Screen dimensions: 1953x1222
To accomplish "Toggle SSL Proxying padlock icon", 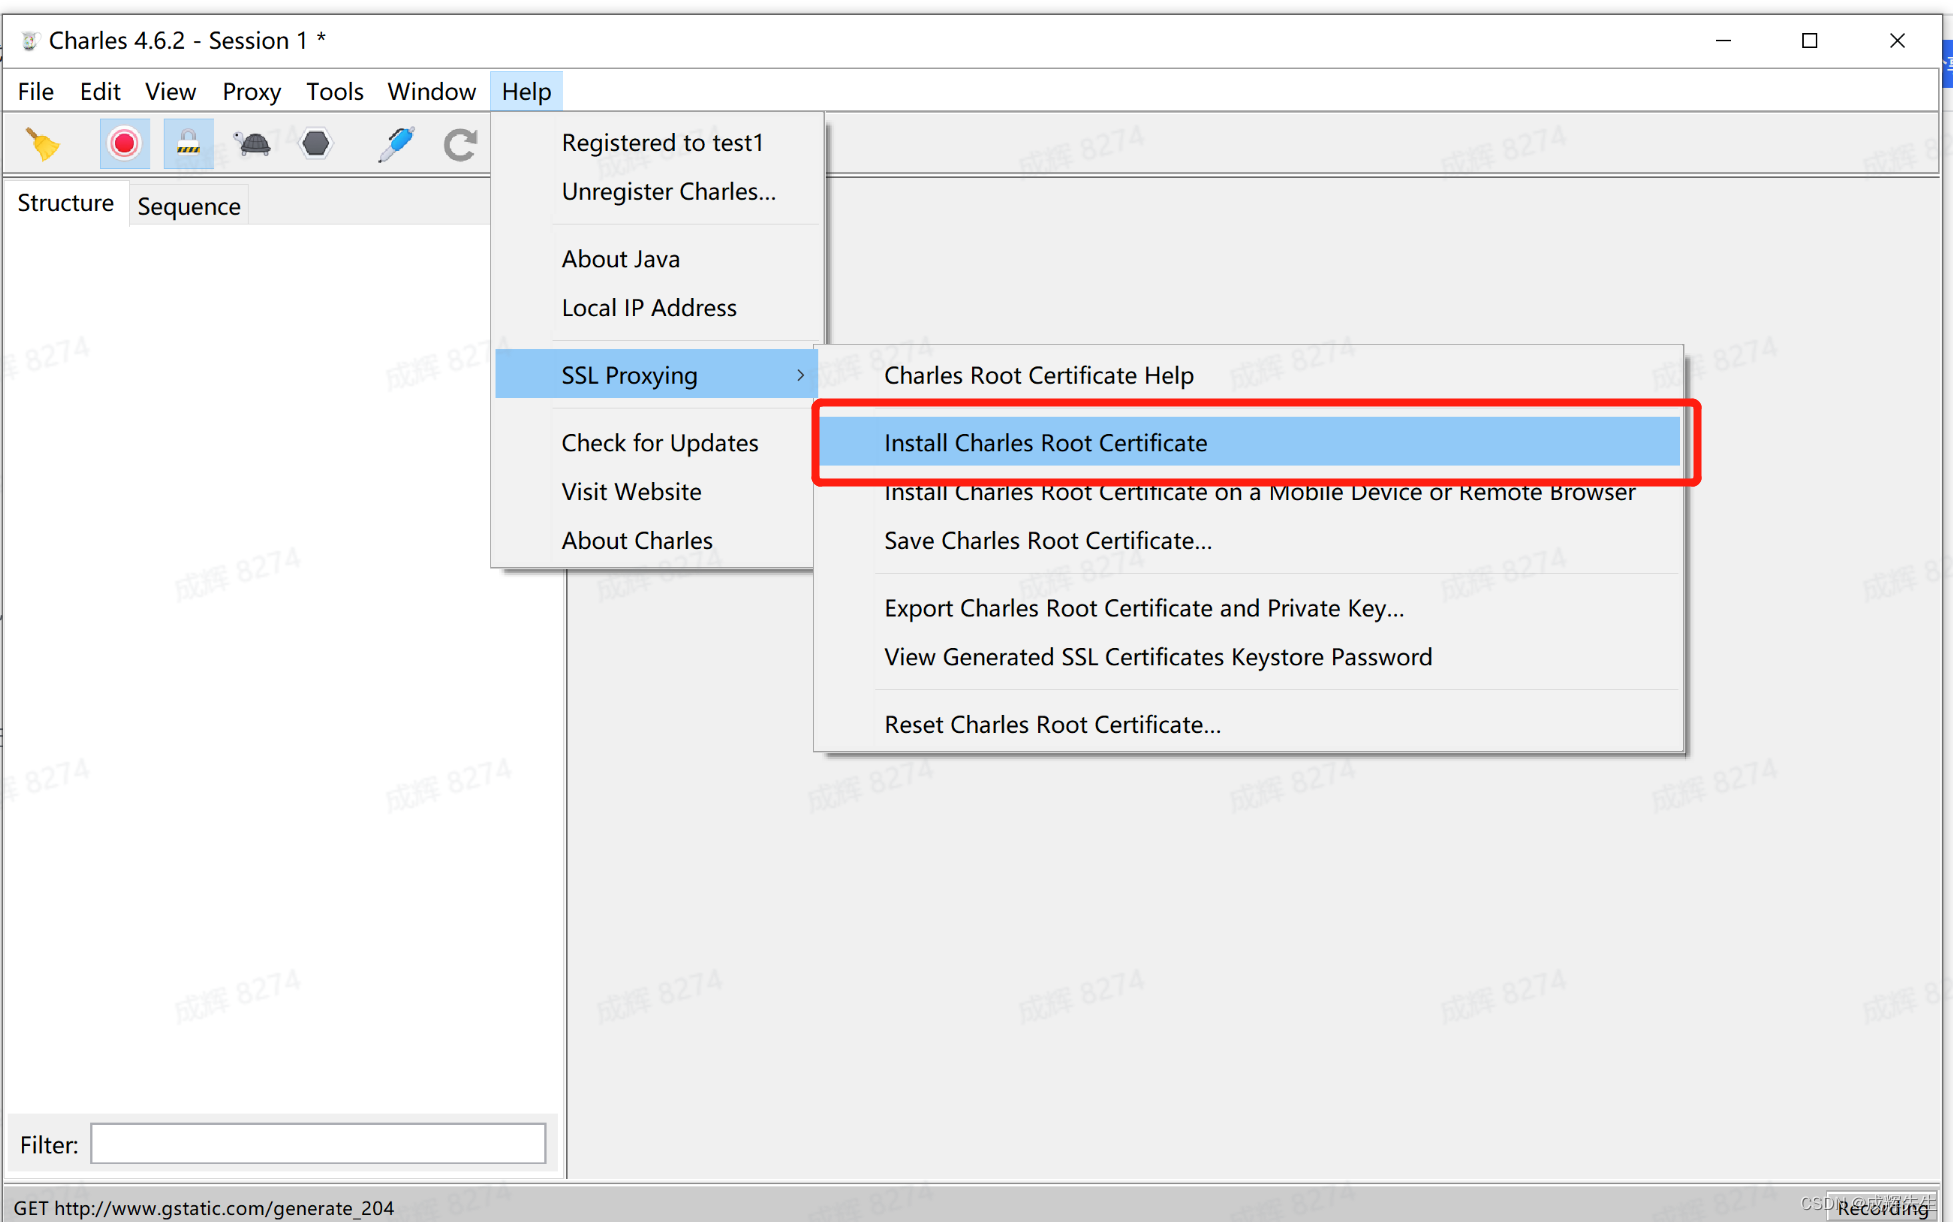I will pos(188,144).
